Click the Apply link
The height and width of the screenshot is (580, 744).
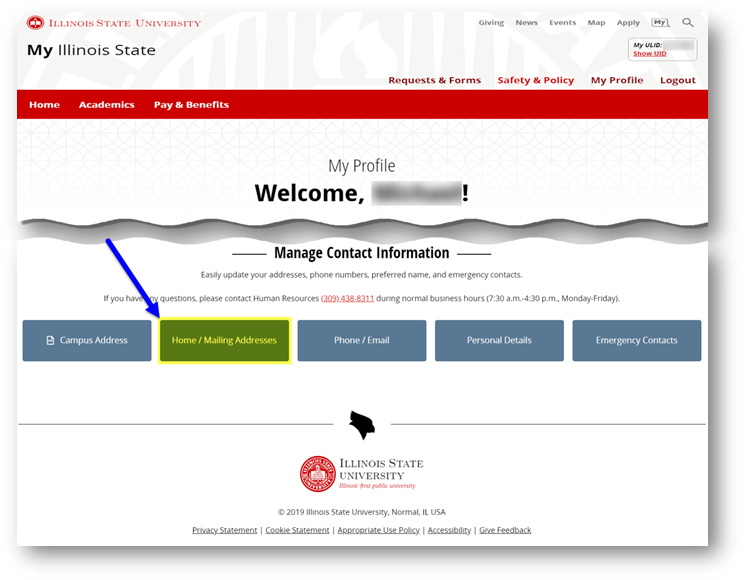628,22
